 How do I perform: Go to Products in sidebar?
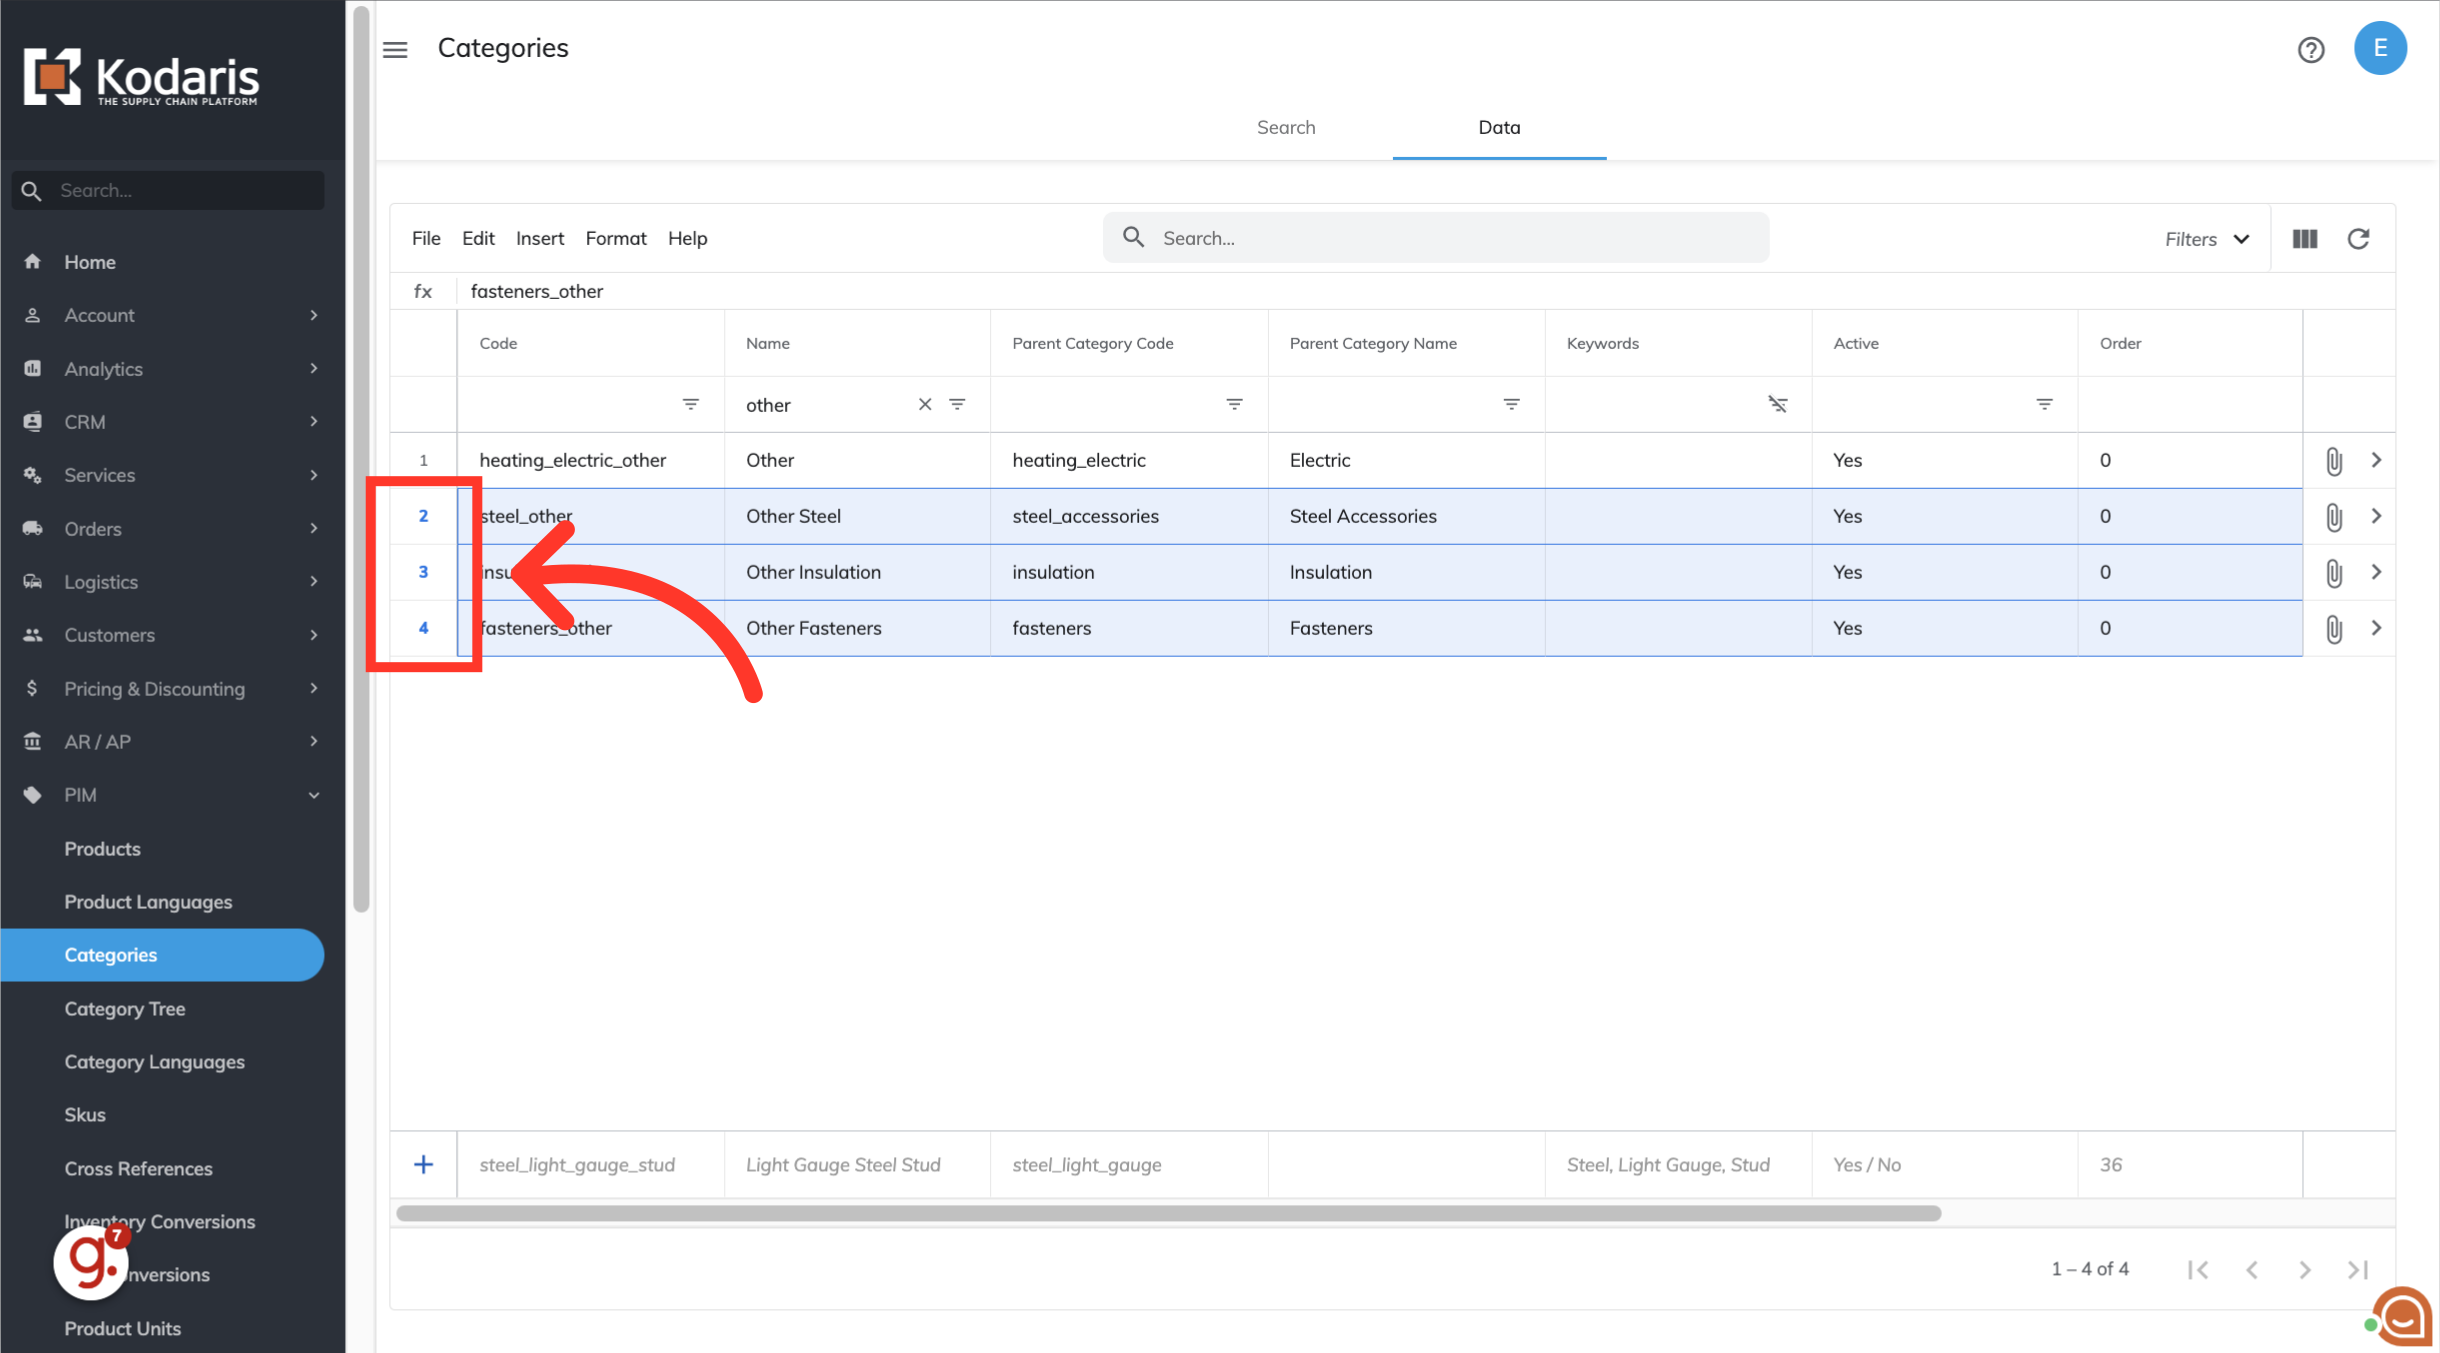[102, 848]
